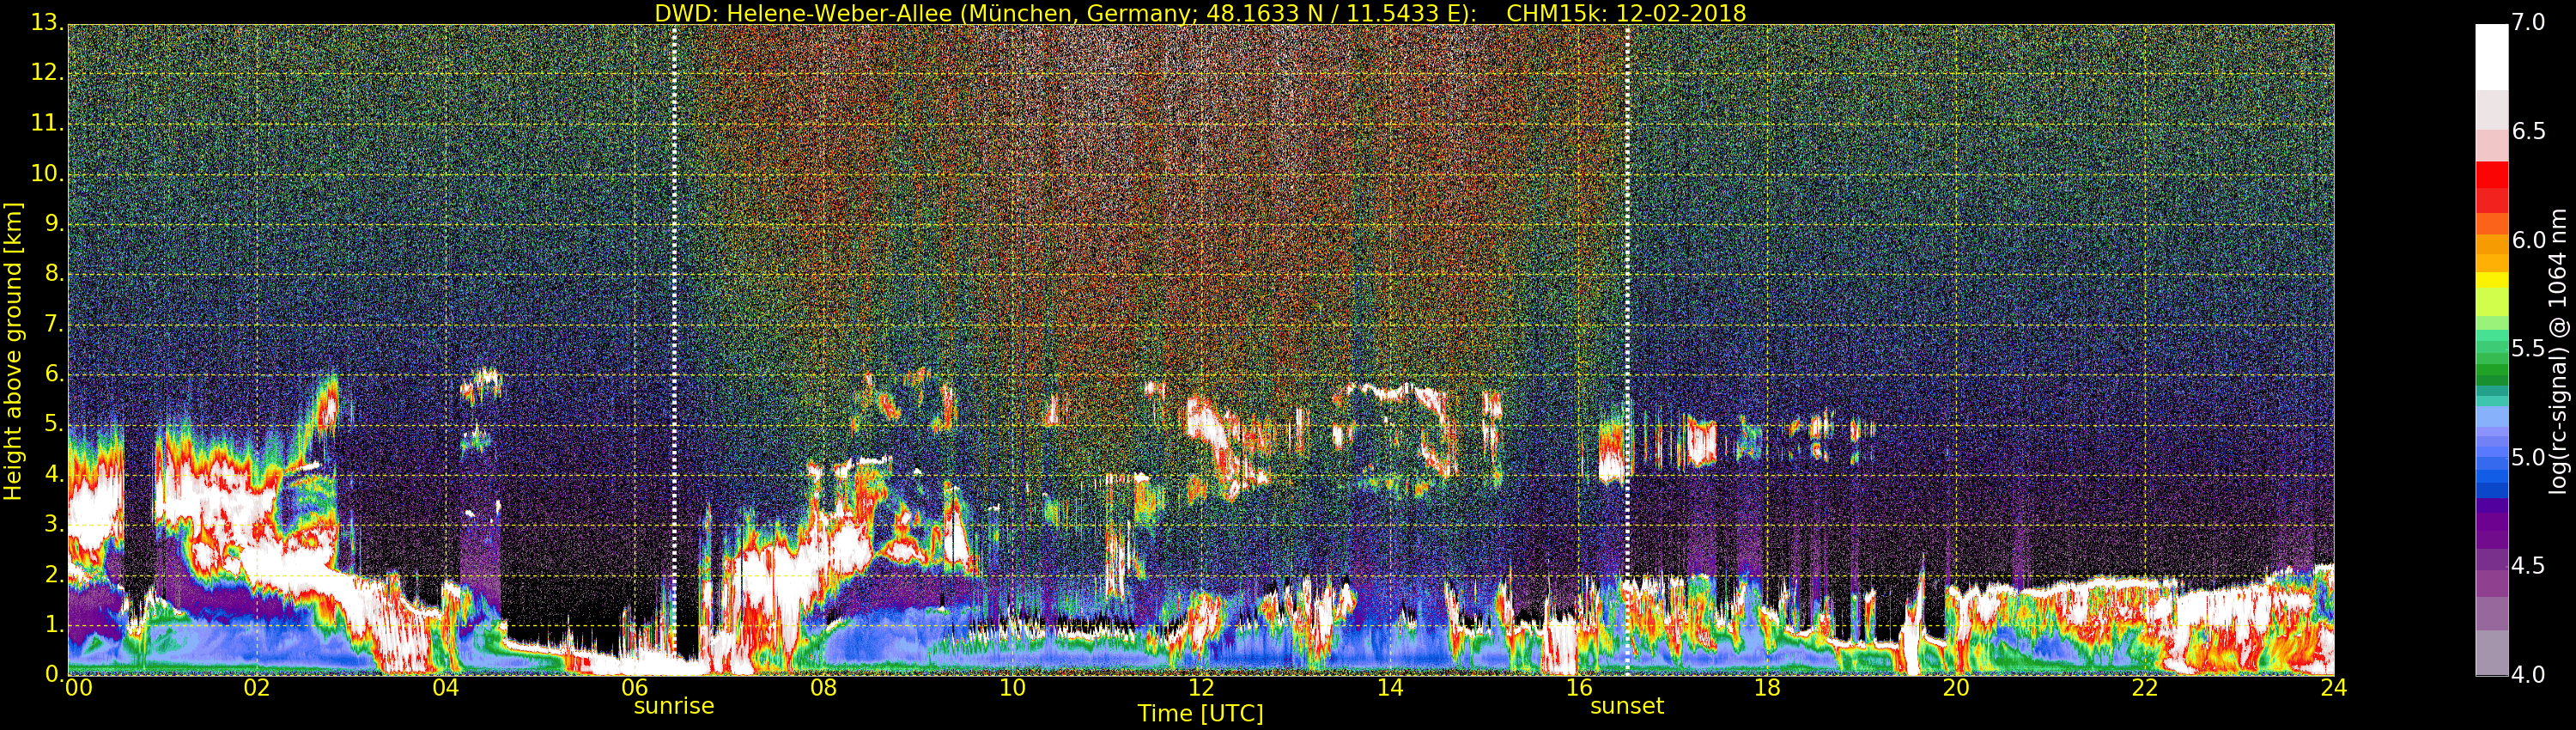Click the height-axis tick label '4.'
The height and width of the screenshot is (730, 2576).
(54, 474)
